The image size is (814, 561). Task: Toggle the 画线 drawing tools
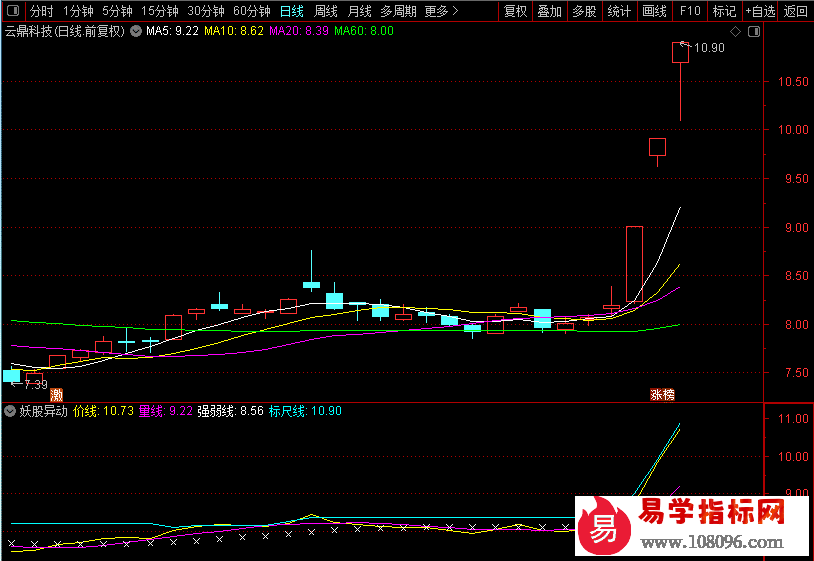(x=654, y=12)
